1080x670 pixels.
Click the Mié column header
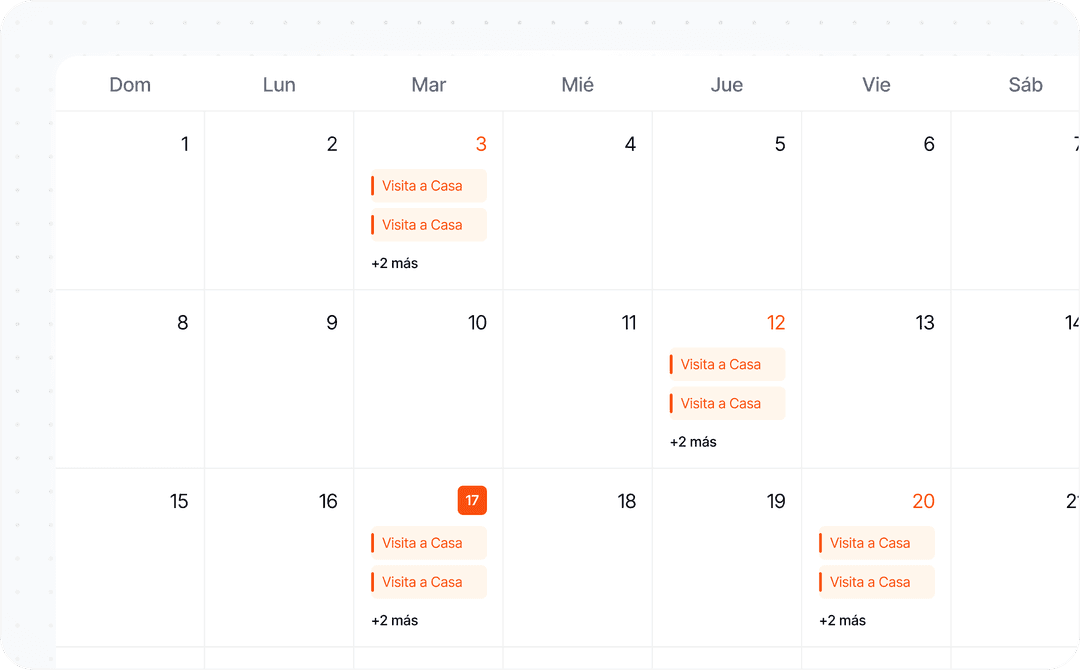(x=576, y=84)
